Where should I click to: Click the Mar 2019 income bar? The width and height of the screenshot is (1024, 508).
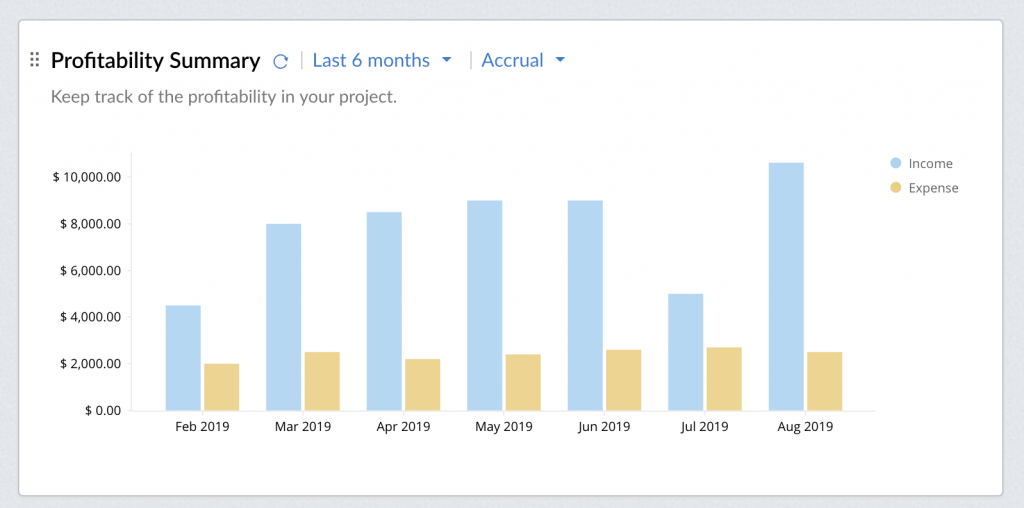tap(283, 317)
